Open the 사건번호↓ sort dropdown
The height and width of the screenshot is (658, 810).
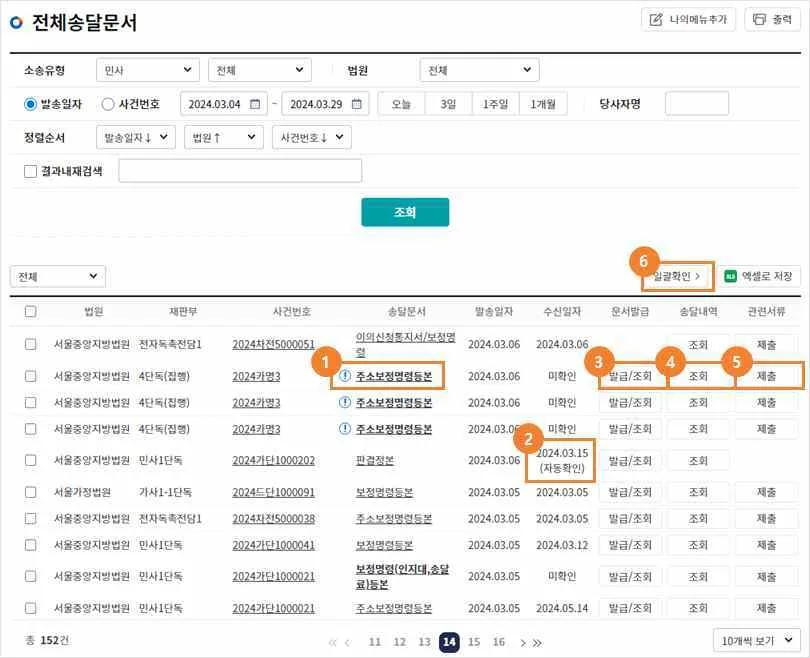pos(312,137)
